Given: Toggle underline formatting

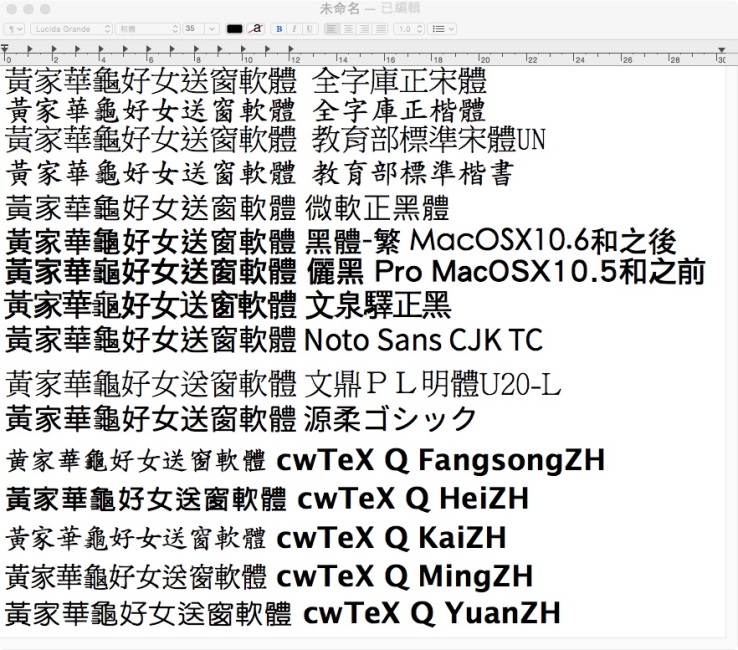Looking at the screenshot, I should 307,29.
